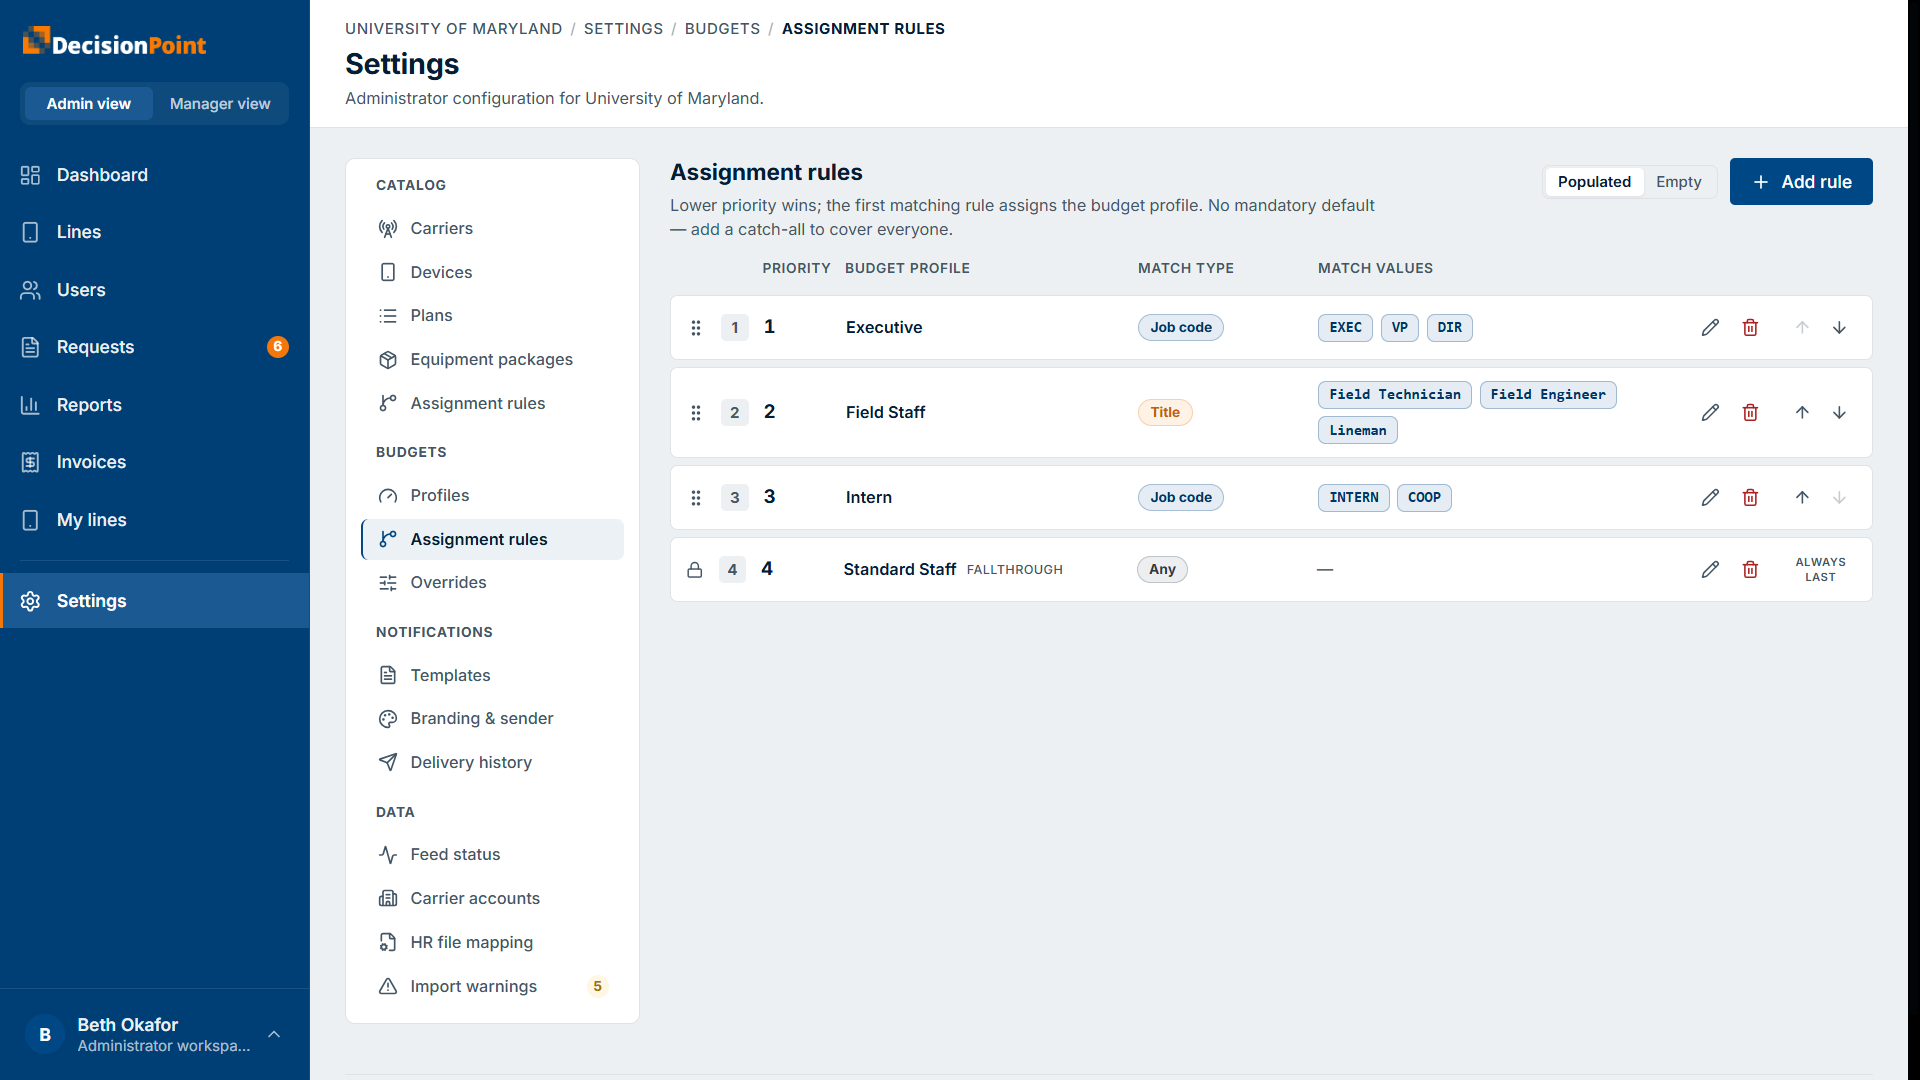
Task: Open Overrides settings
Action: coord(492,583)
